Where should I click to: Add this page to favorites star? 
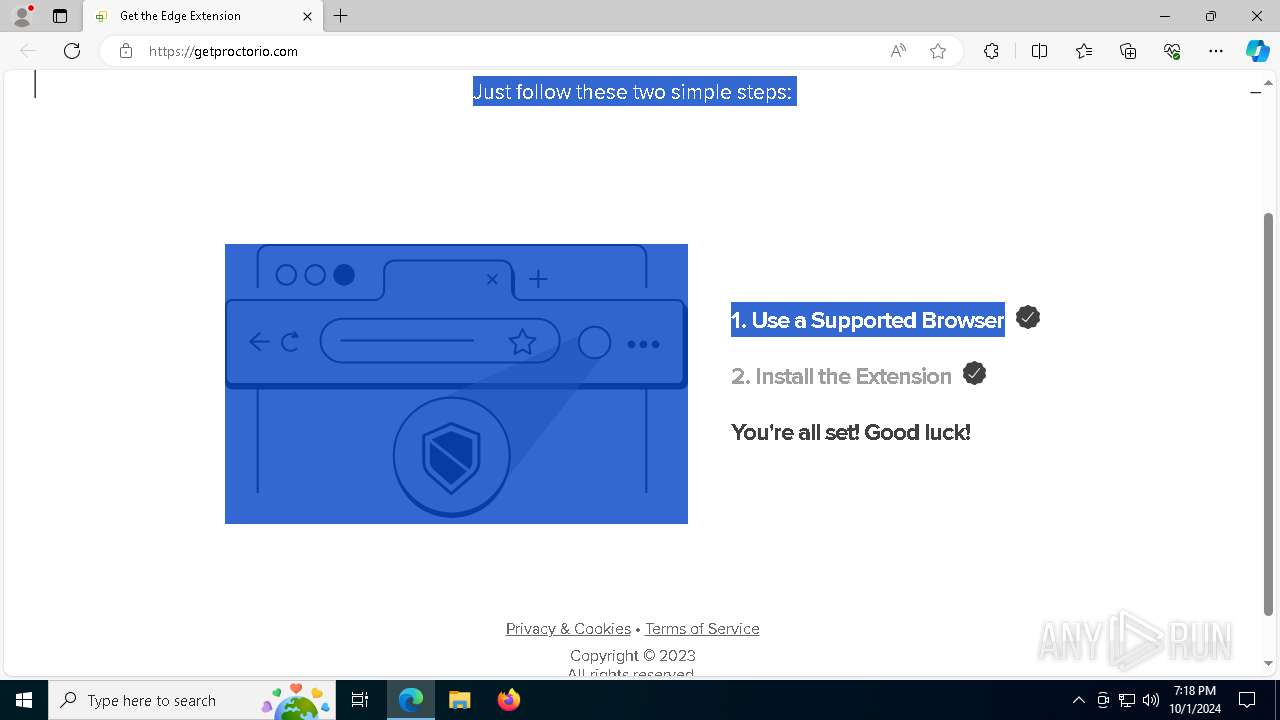tap(938, 51)
